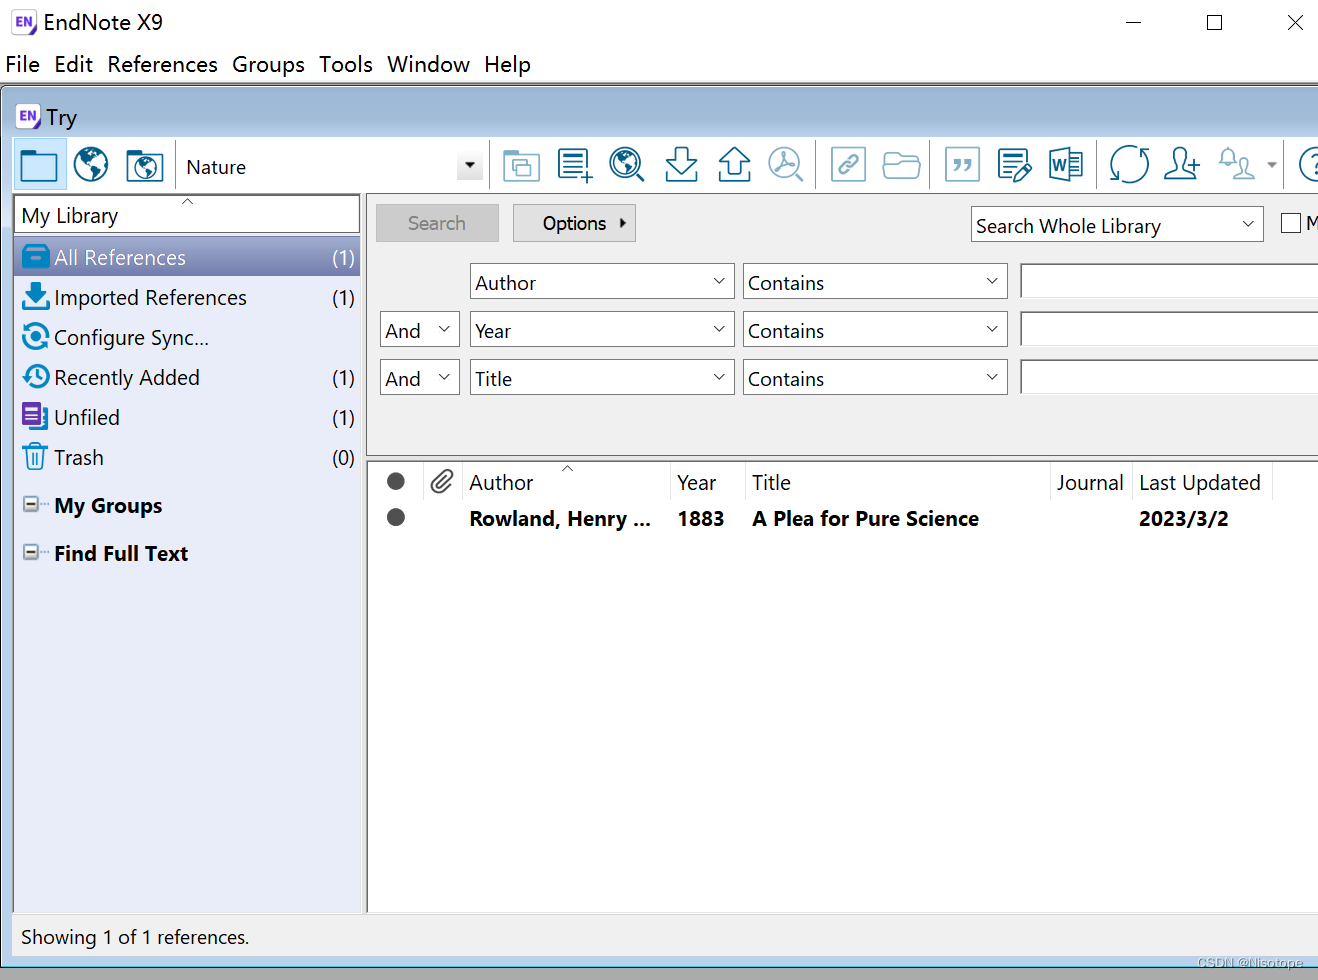Click the read/unread dot column header
1318x980 pixels.
(396, 482)
